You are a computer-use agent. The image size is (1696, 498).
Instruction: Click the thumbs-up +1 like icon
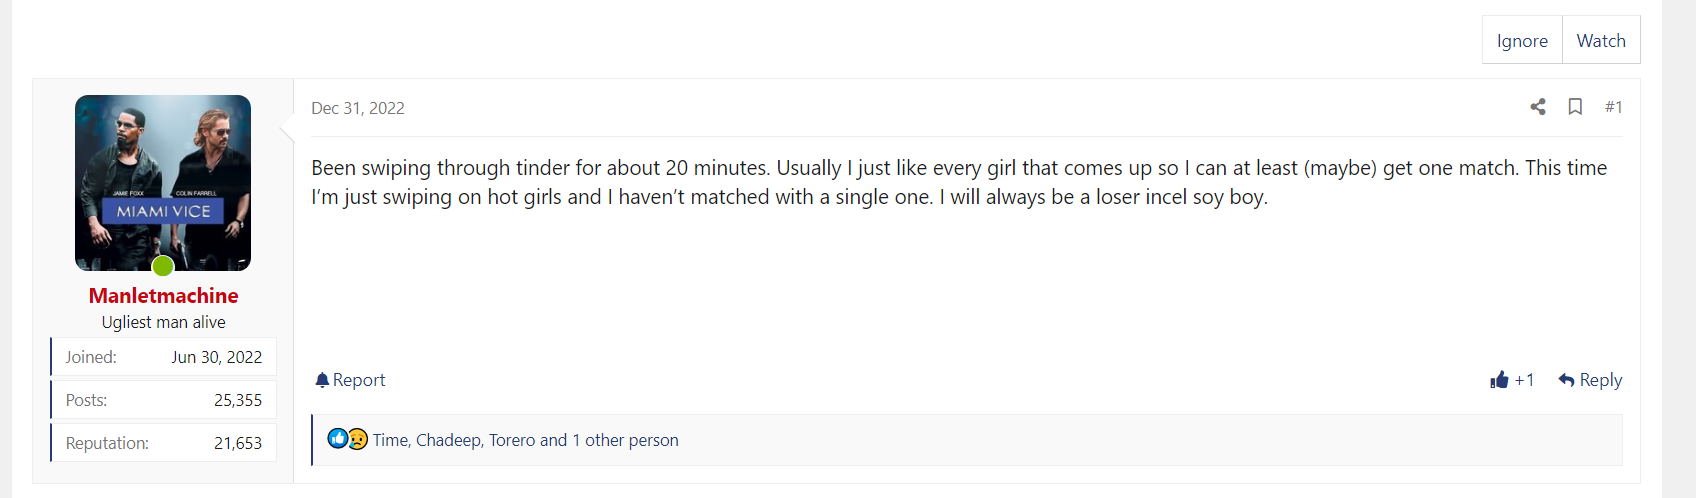[1499, 380]
